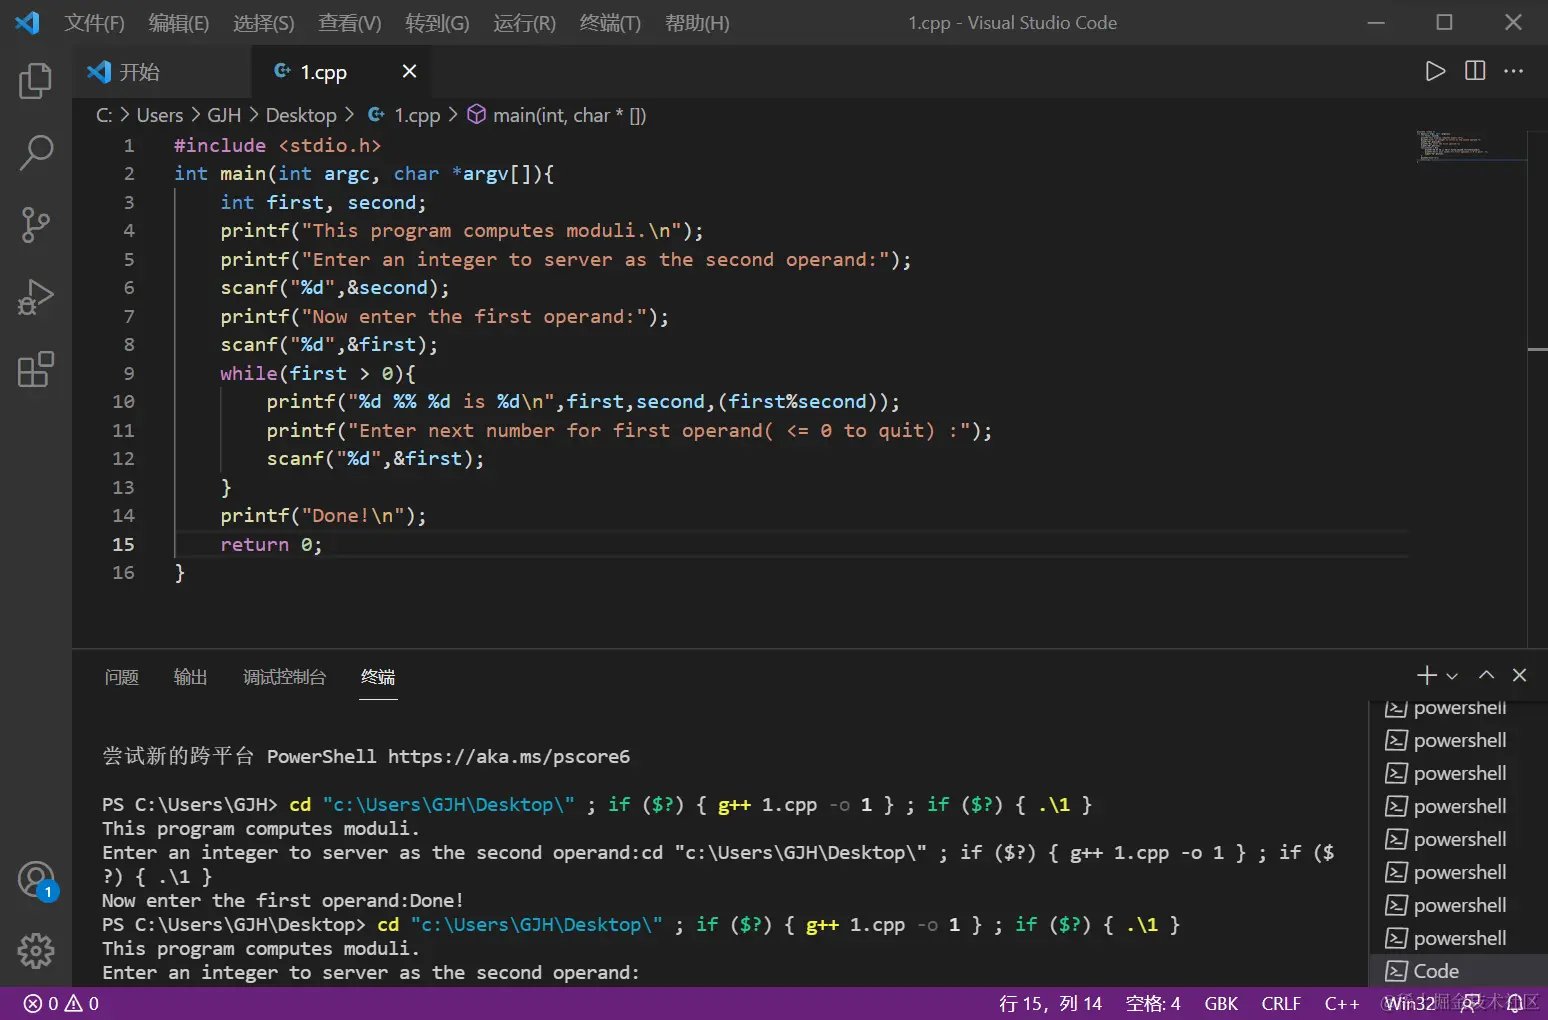Switch to the 调试控制台 panel tab
The width and height of the screenshot is (1548, 1020).
click(284, 677)
